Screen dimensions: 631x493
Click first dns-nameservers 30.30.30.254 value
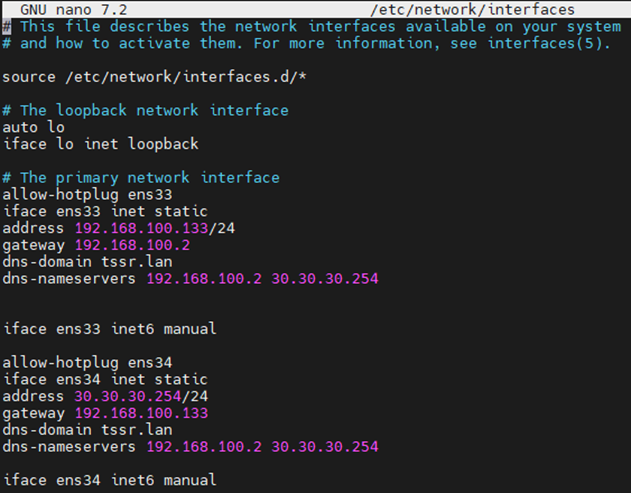point(325,278)
